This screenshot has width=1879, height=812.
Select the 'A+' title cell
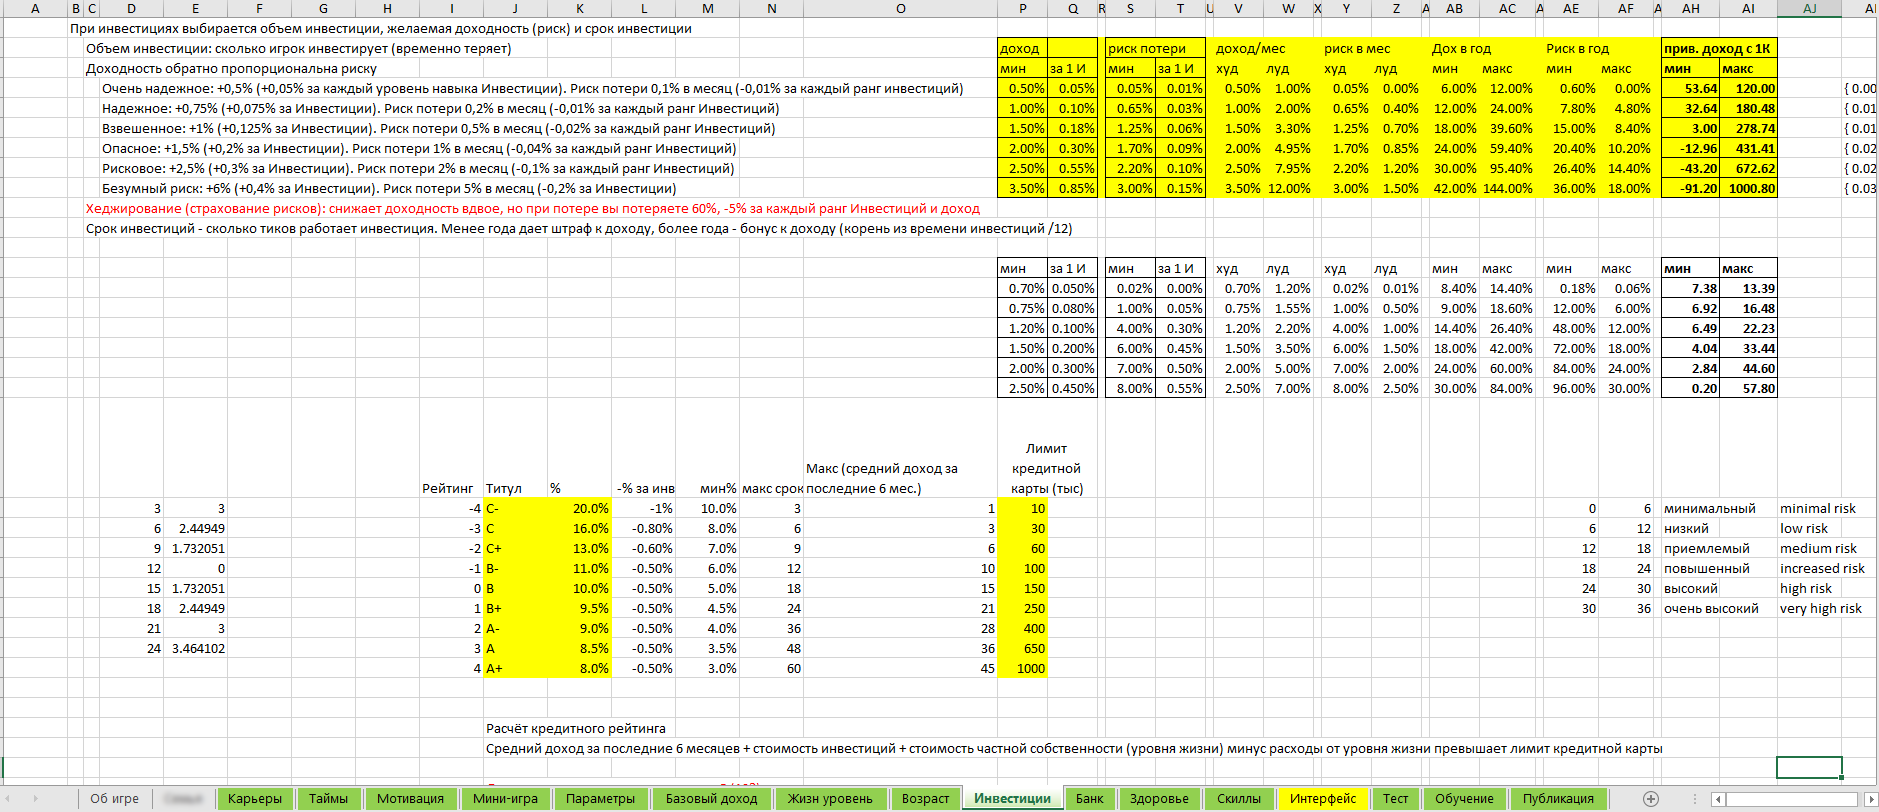click(515, 668)
